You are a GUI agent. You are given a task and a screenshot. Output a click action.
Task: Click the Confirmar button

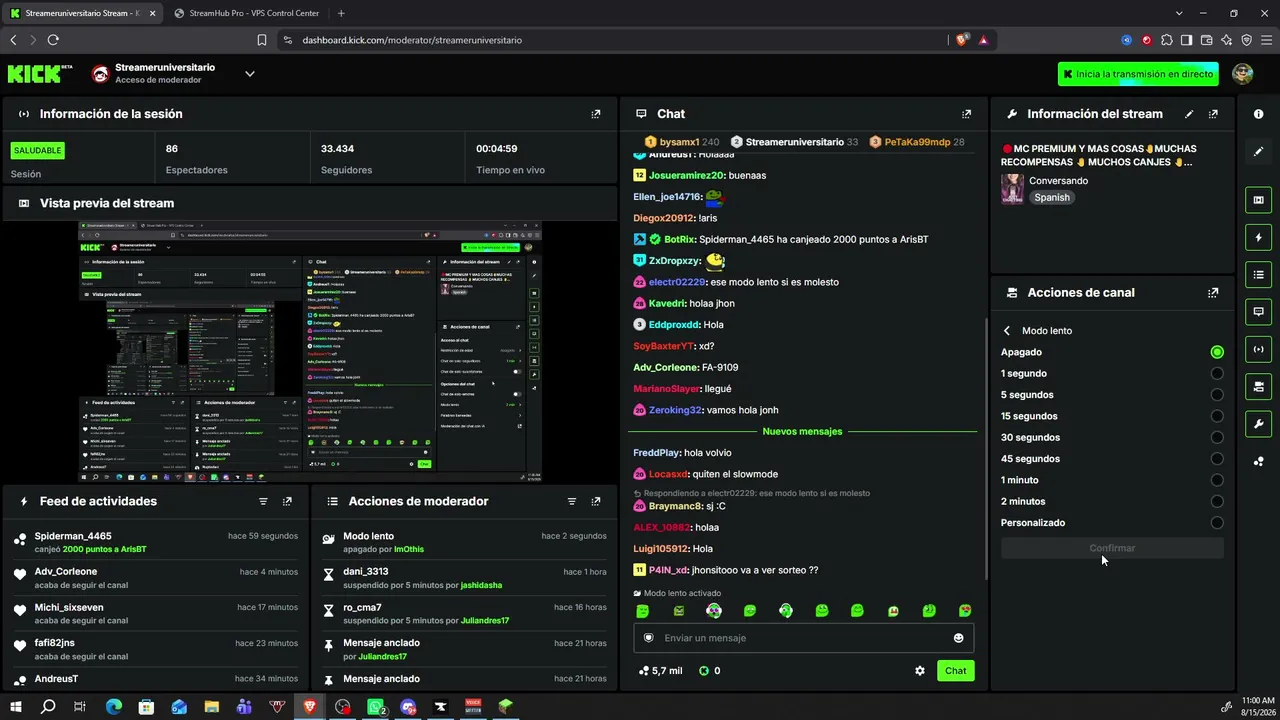coord(1112,548)
